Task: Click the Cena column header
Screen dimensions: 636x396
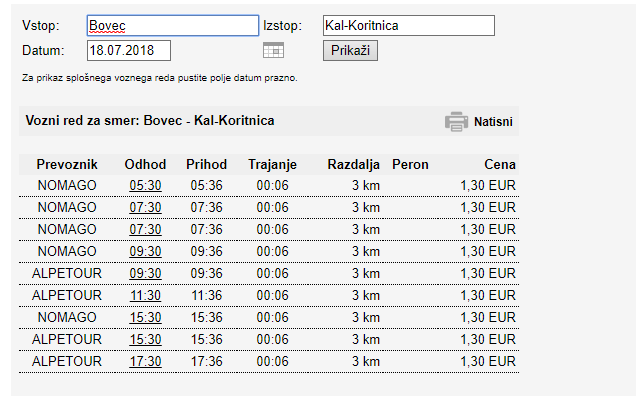Action: pyautogui.click(x=500, y=164)
